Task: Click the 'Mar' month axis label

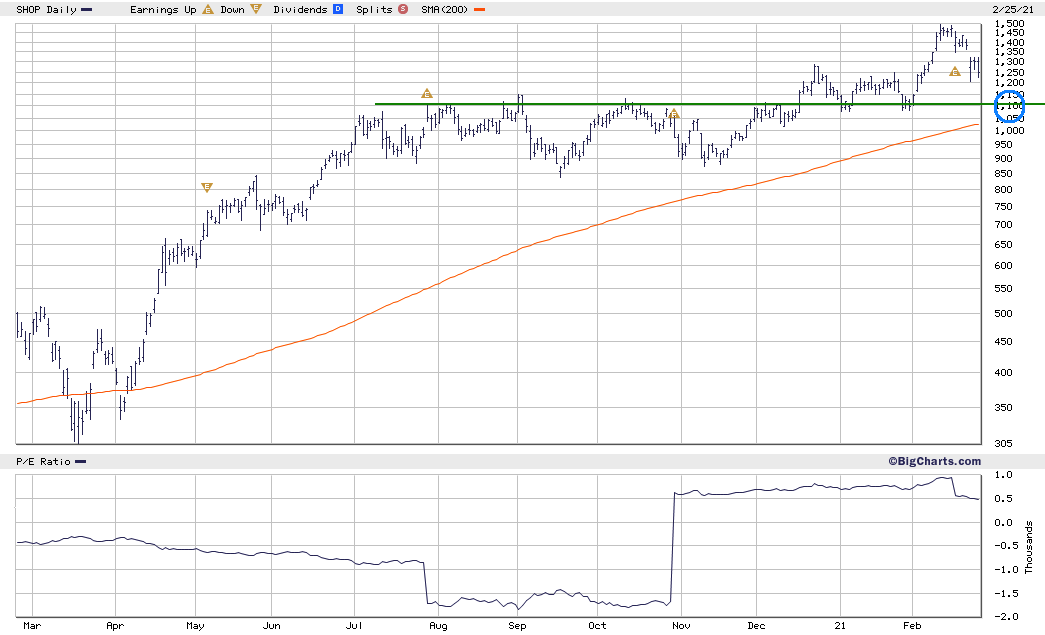Action: click(32, 625)
